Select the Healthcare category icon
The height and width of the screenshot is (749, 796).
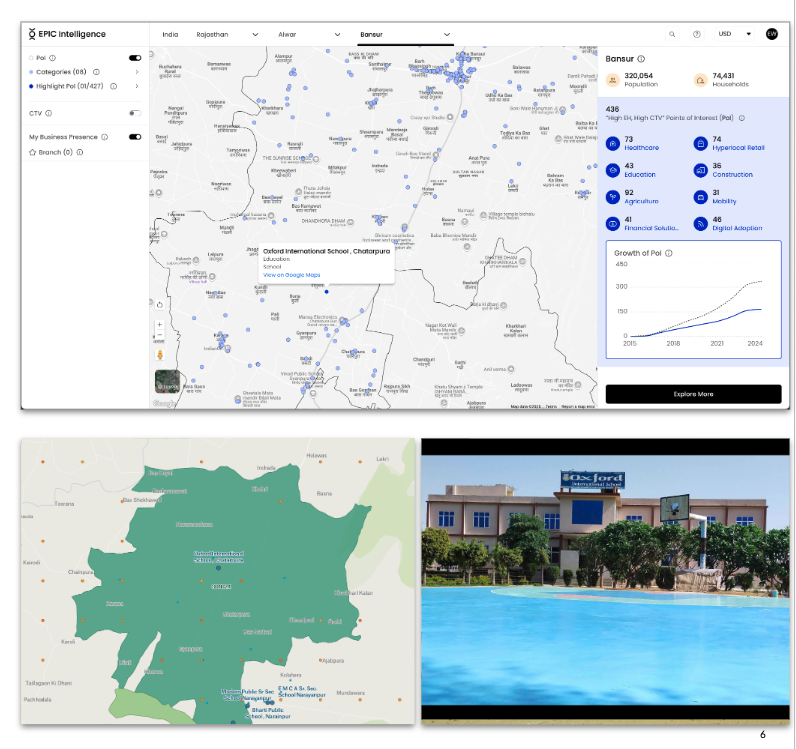613,144
